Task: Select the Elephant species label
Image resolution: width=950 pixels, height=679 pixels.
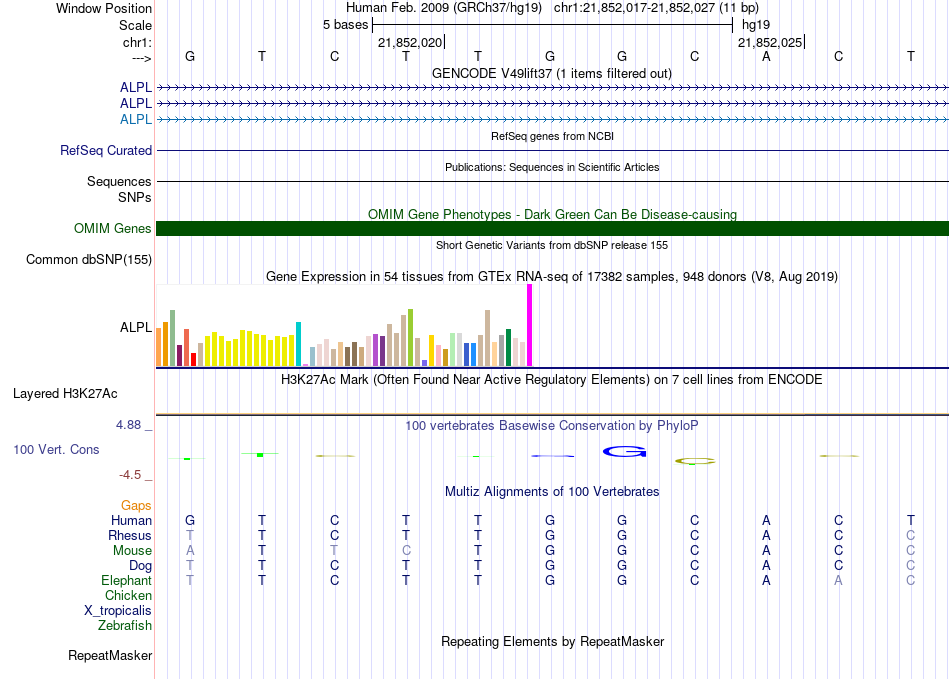Action: pyautogui.click(x=126, y=580)
